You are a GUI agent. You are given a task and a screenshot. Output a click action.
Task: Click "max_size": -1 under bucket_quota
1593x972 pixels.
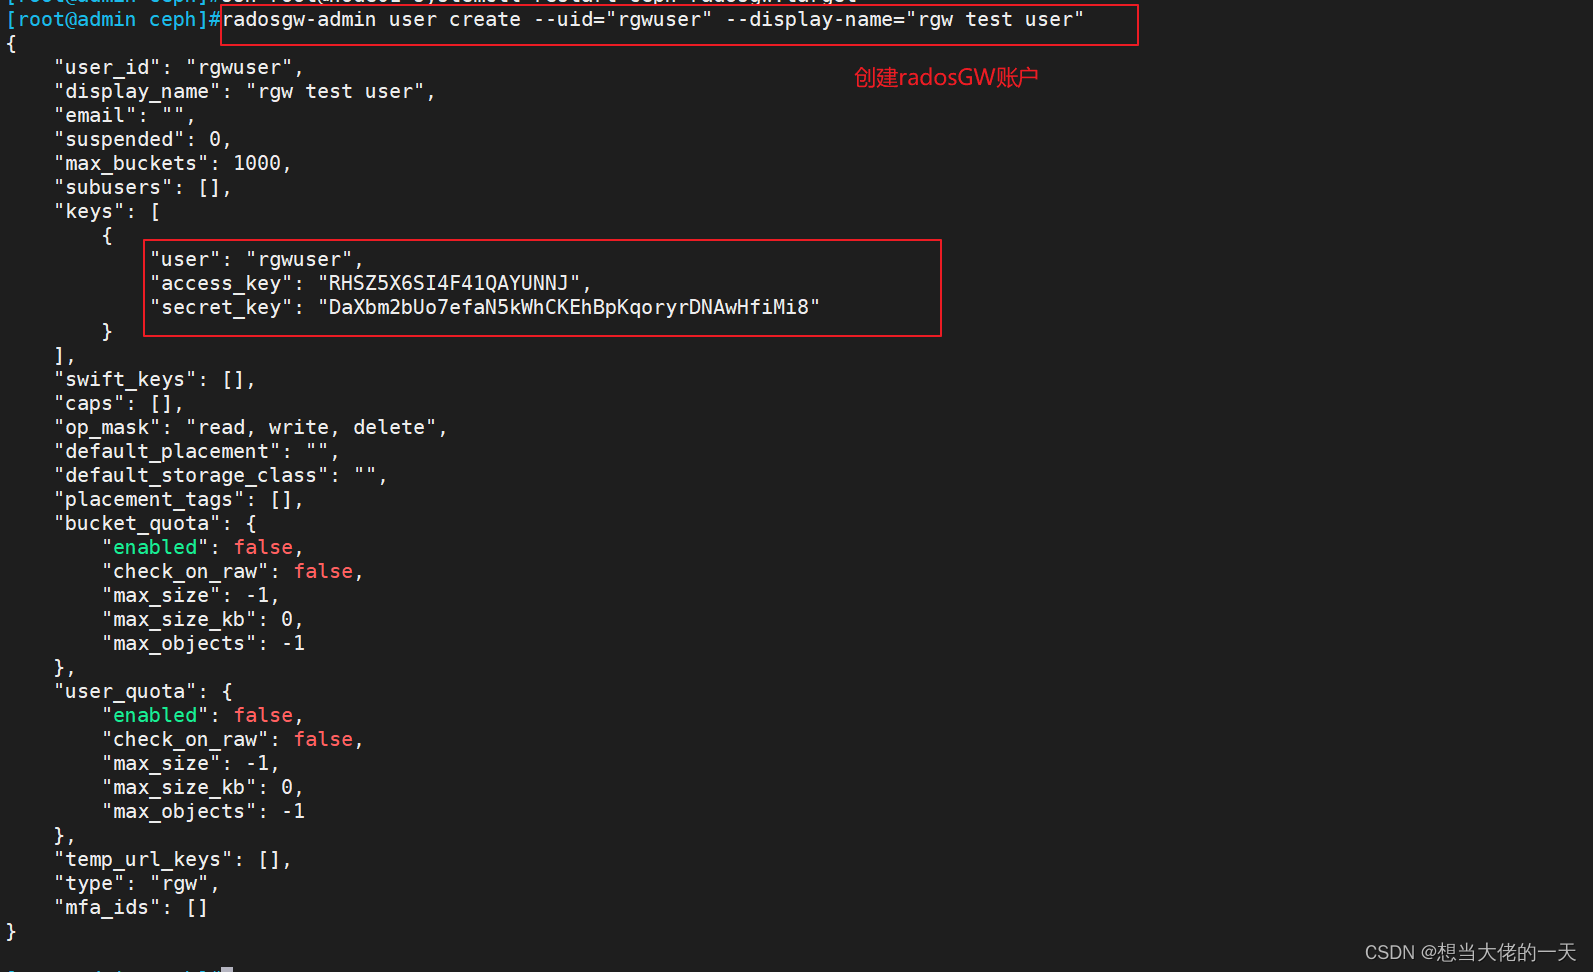[x=191, y=595]
